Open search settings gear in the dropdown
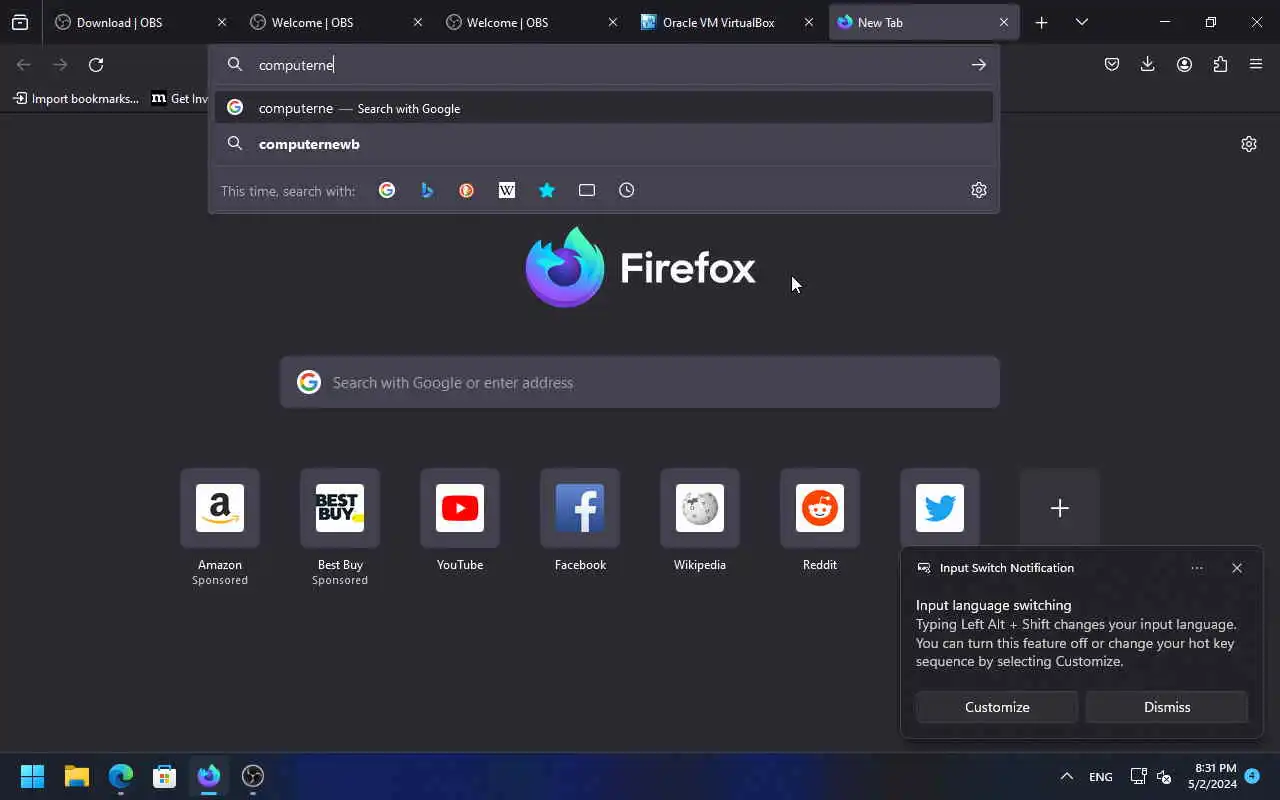The image size is (1280, 800). coord(979,190)
